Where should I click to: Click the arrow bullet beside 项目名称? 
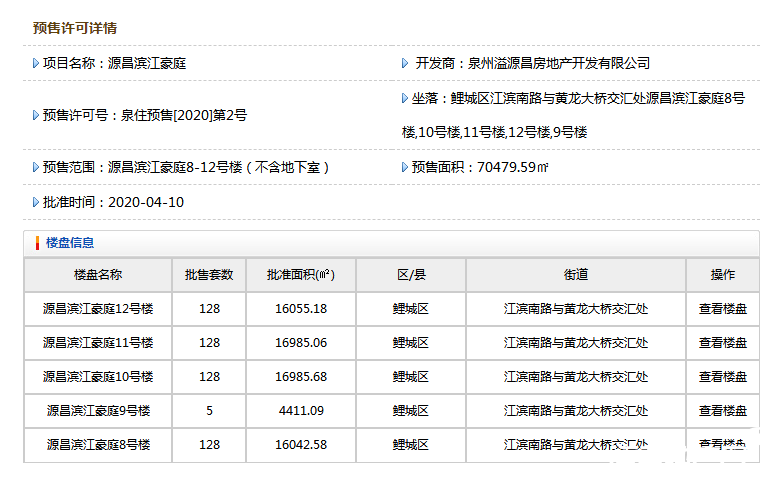point(36,63)
